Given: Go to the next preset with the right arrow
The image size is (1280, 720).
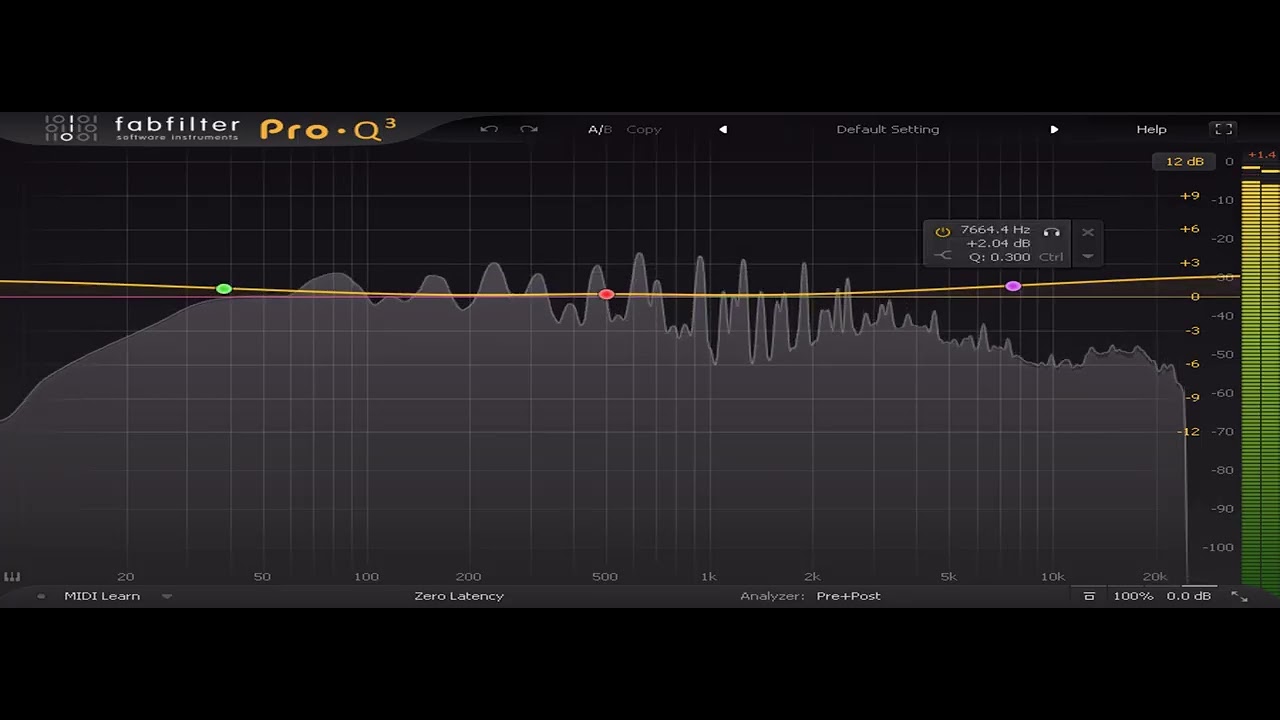Looking at the screenshot, I should click(1054, 129).
